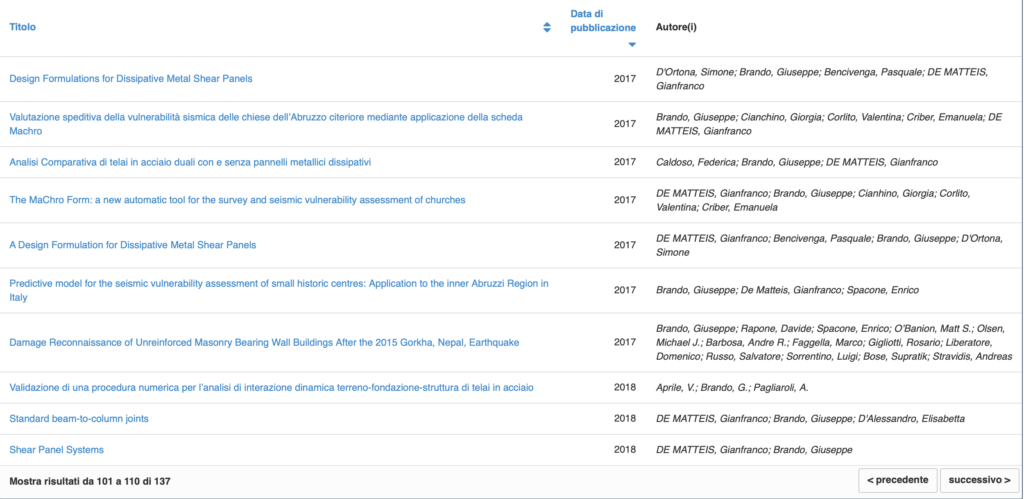This screenshot has height=499, width=1024.
Task: Click the descending arrow under Data di pubblicazione
Action: (632, 44)
